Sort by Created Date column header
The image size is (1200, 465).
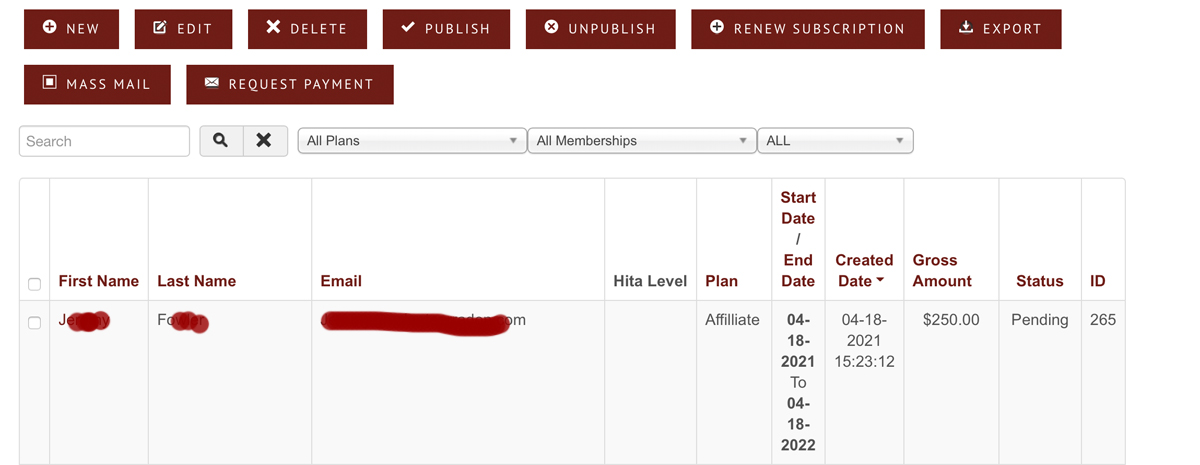864,270
